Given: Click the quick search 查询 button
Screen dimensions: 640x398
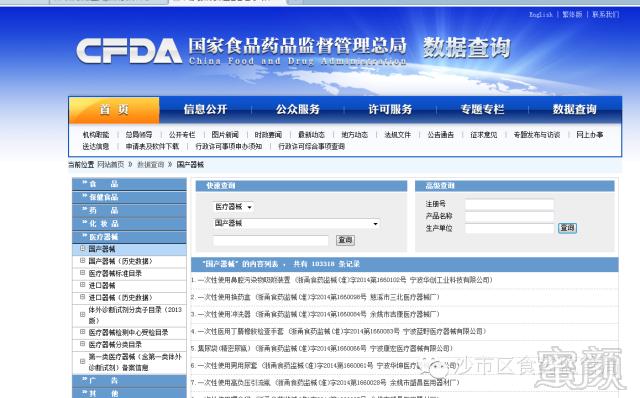Looking at the screenshot, I should click(x=345, y=240).
